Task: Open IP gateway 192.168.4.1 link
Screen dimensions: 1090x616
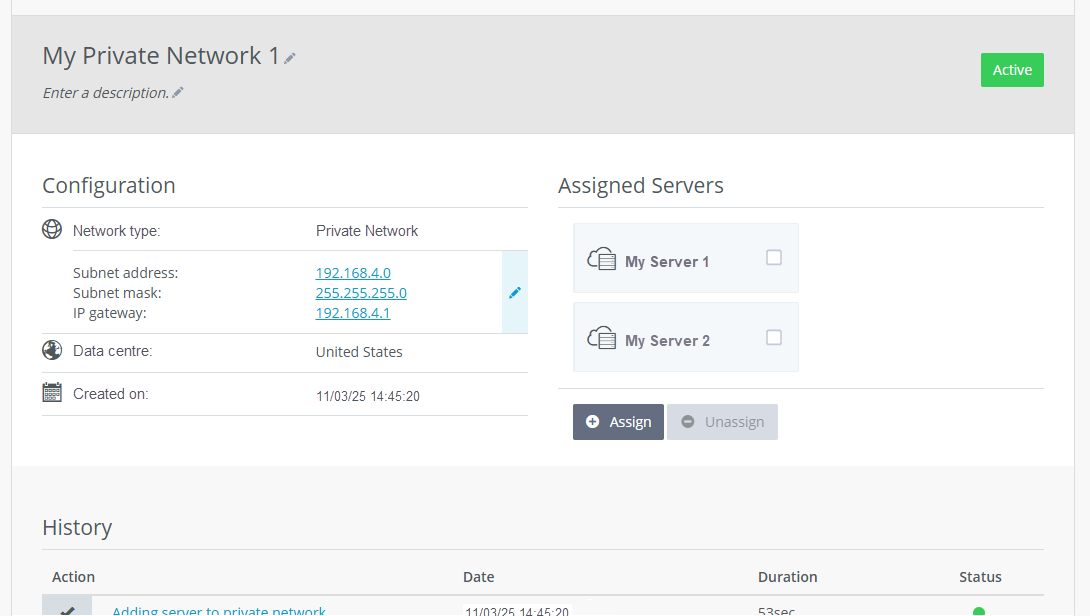Action: 353,314
